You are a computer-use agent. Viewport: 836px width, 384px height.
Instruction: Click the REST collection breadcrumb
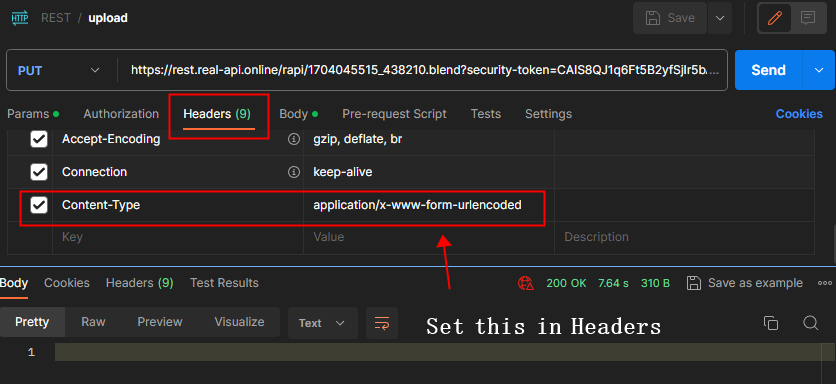tap(56, 18)
